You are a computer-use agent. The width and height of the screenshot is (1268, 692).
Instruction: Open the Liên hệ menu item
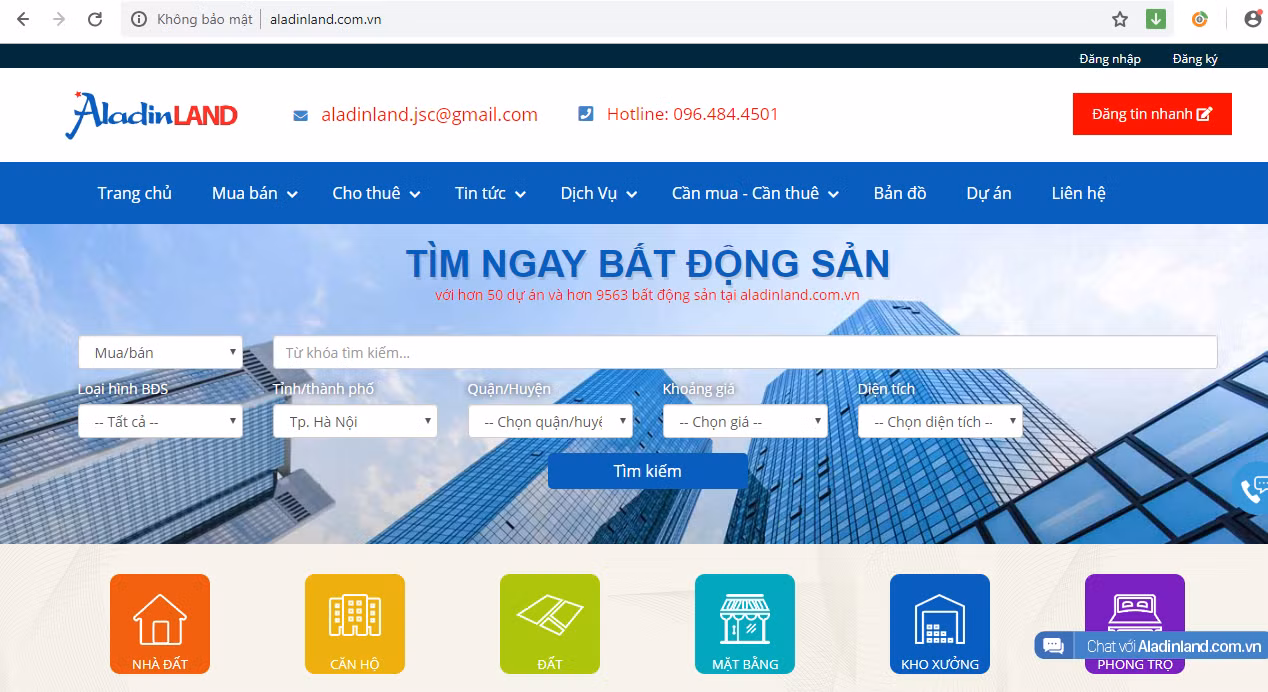point(1078,193)
